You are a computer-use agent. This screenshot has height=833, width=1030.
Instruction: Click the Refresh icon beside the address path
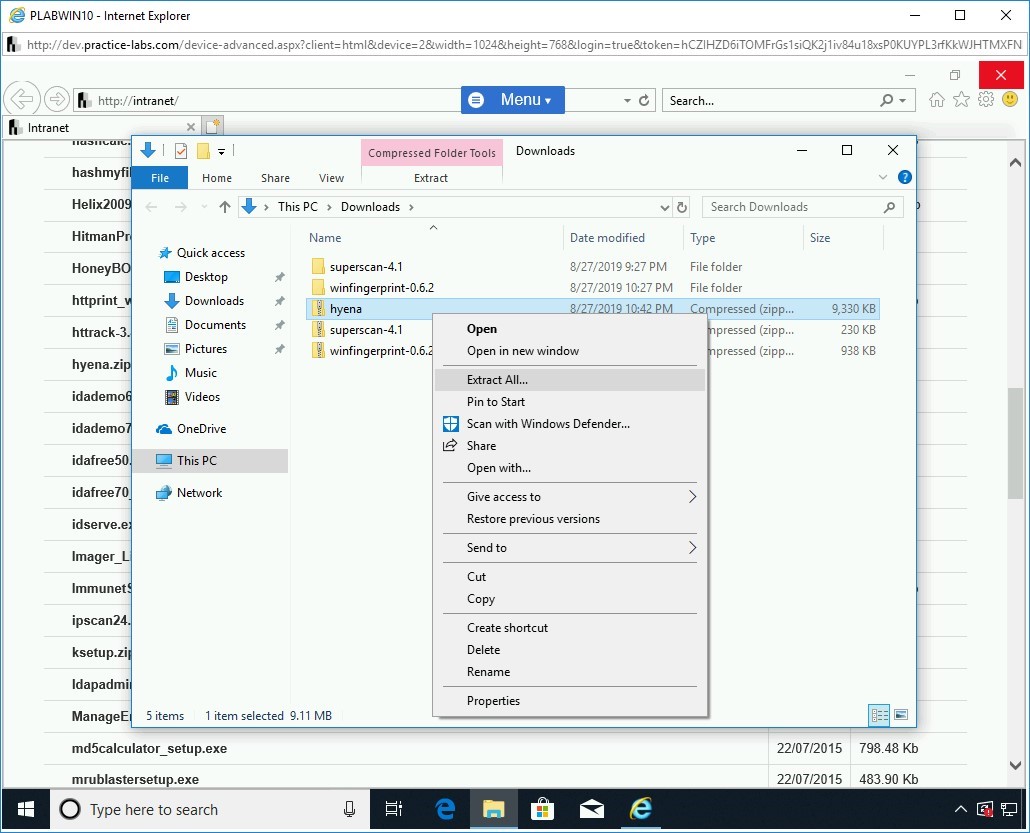682,207
